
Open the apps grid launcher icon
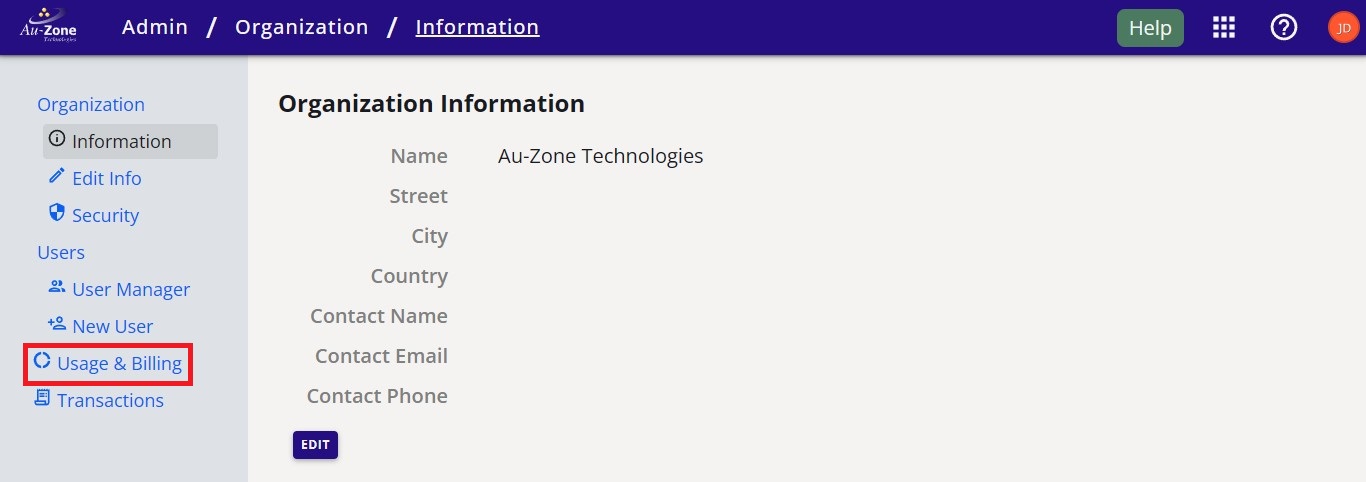point(1224,28)
